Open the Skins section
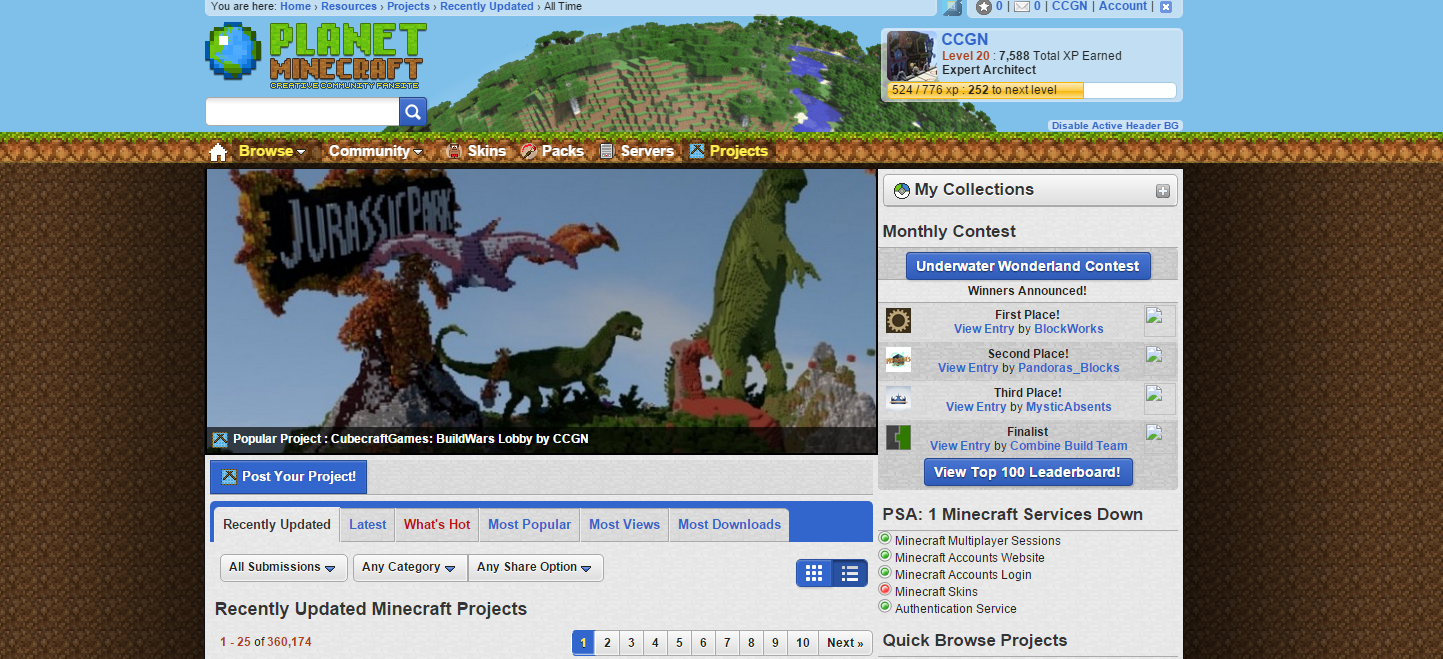 point(476,151)
